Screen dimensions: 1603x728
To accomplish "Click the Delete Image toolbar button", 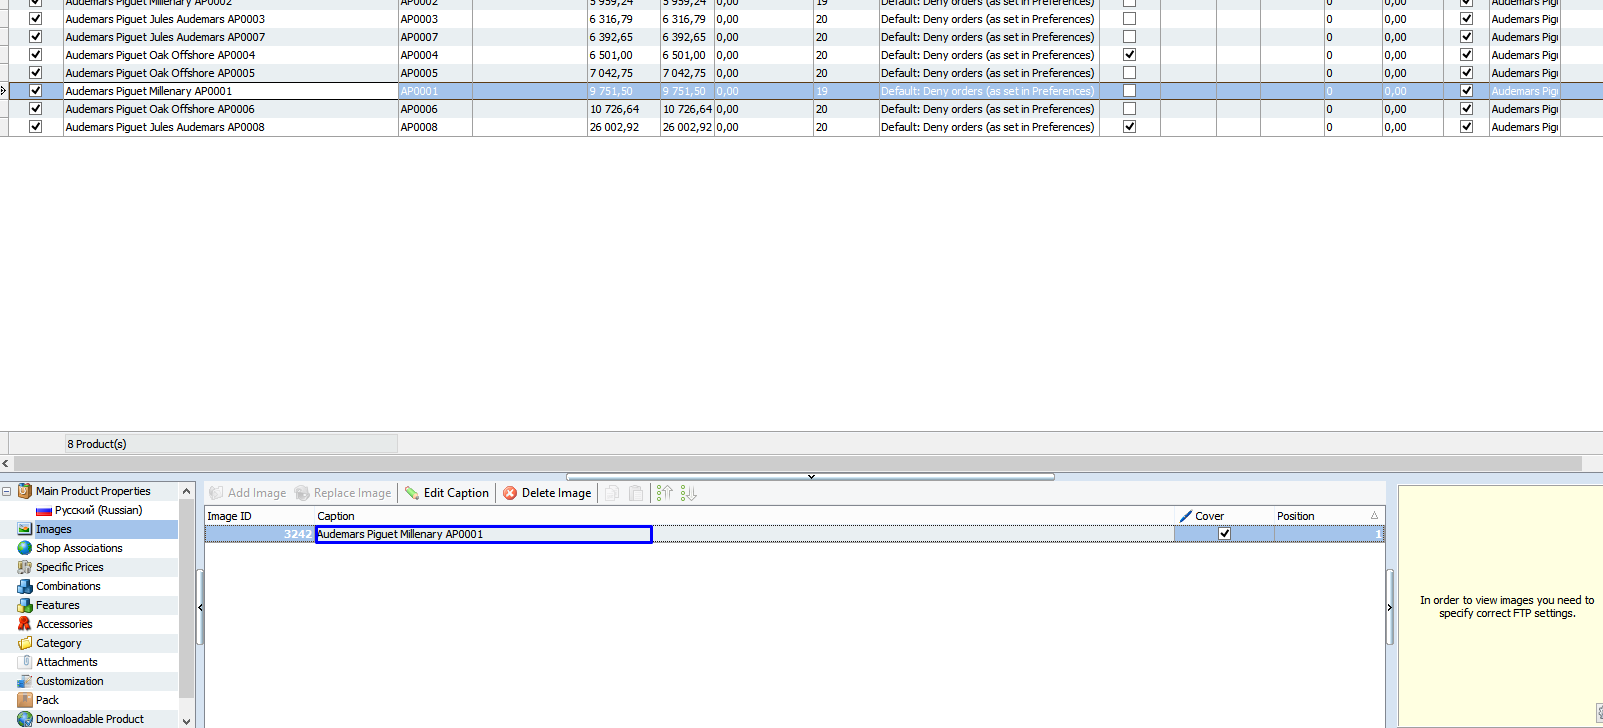I will 547,493.
